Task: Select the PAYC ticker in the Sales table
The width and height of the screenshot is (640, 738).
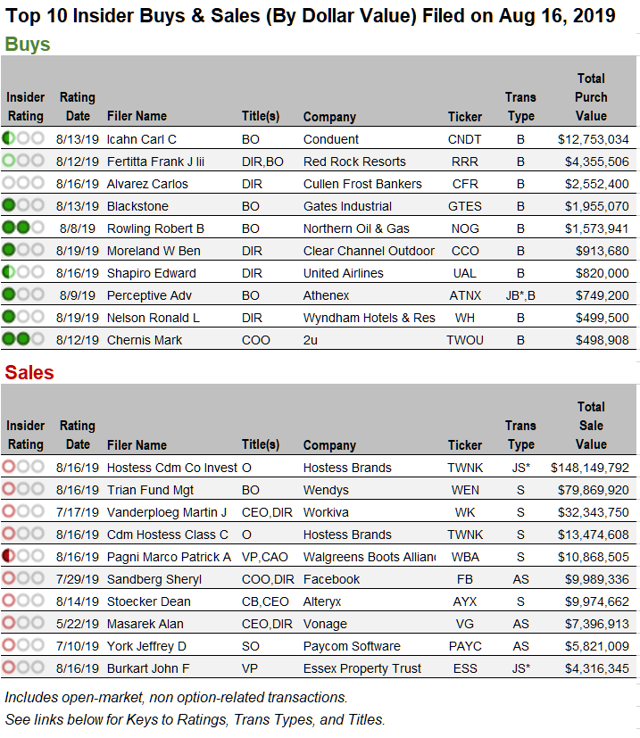Action: pyautogui.click(x=465, y=646)
